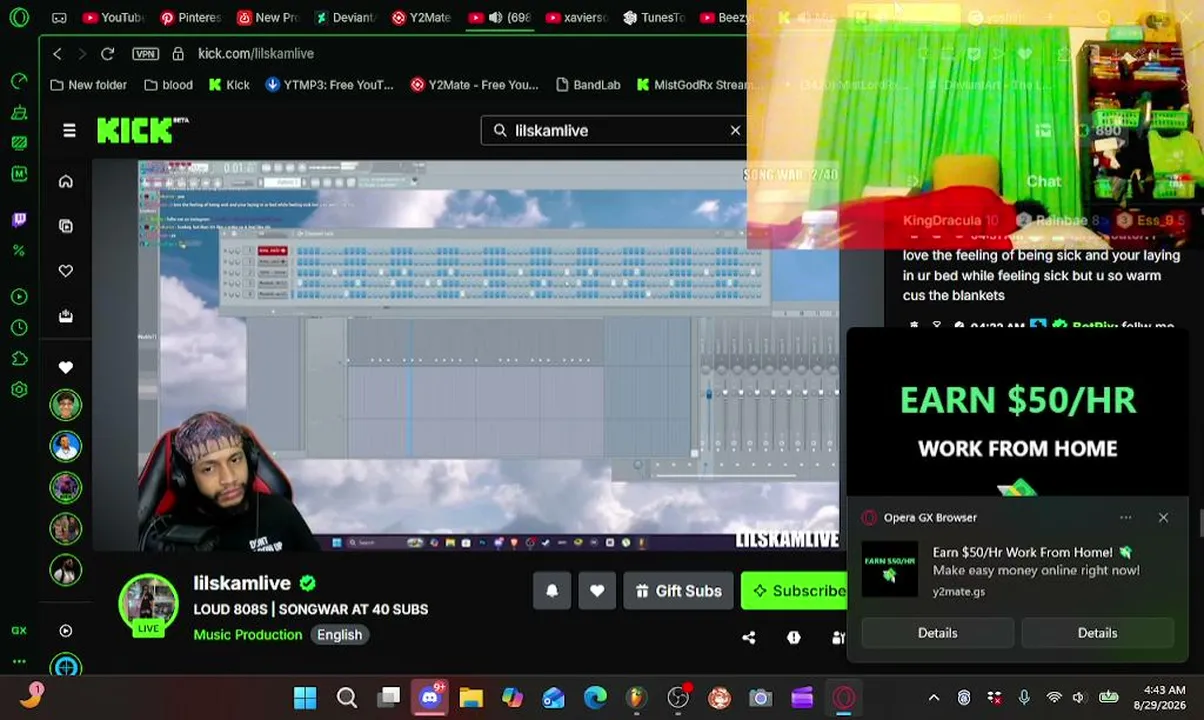This screenshot has width=1204, height=720.
Task: Open the Opera GX menu logo
Action: [19, 17]
